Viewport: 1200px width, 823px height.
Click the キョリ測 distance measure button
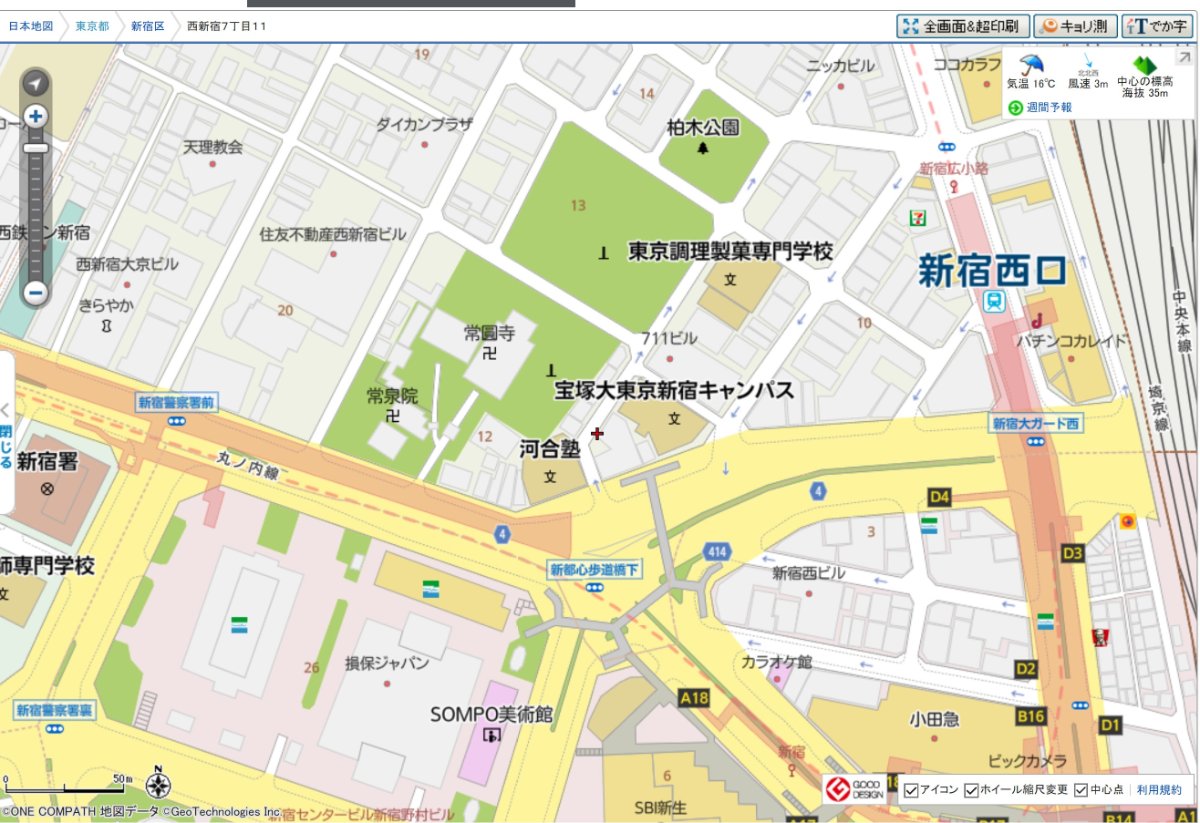[1075, 26]
